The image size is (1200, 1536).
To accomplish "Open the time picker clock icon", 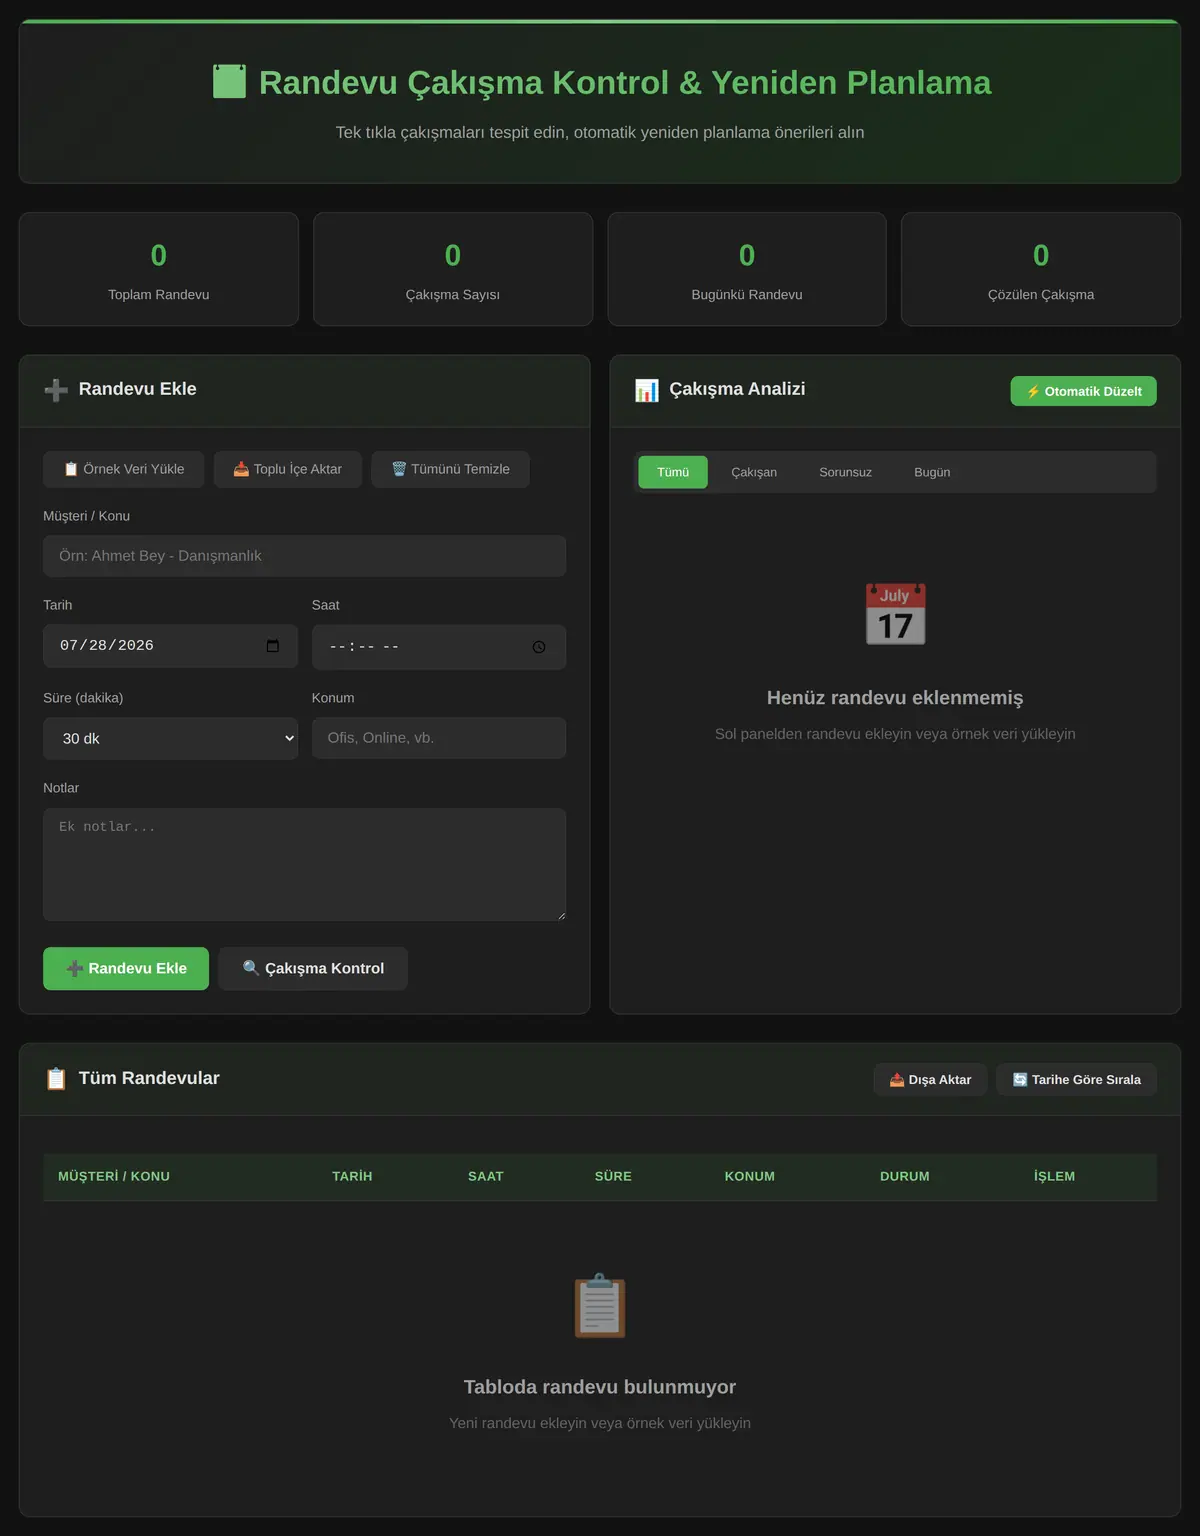I will pyautogui.click(x=539, y=647).
